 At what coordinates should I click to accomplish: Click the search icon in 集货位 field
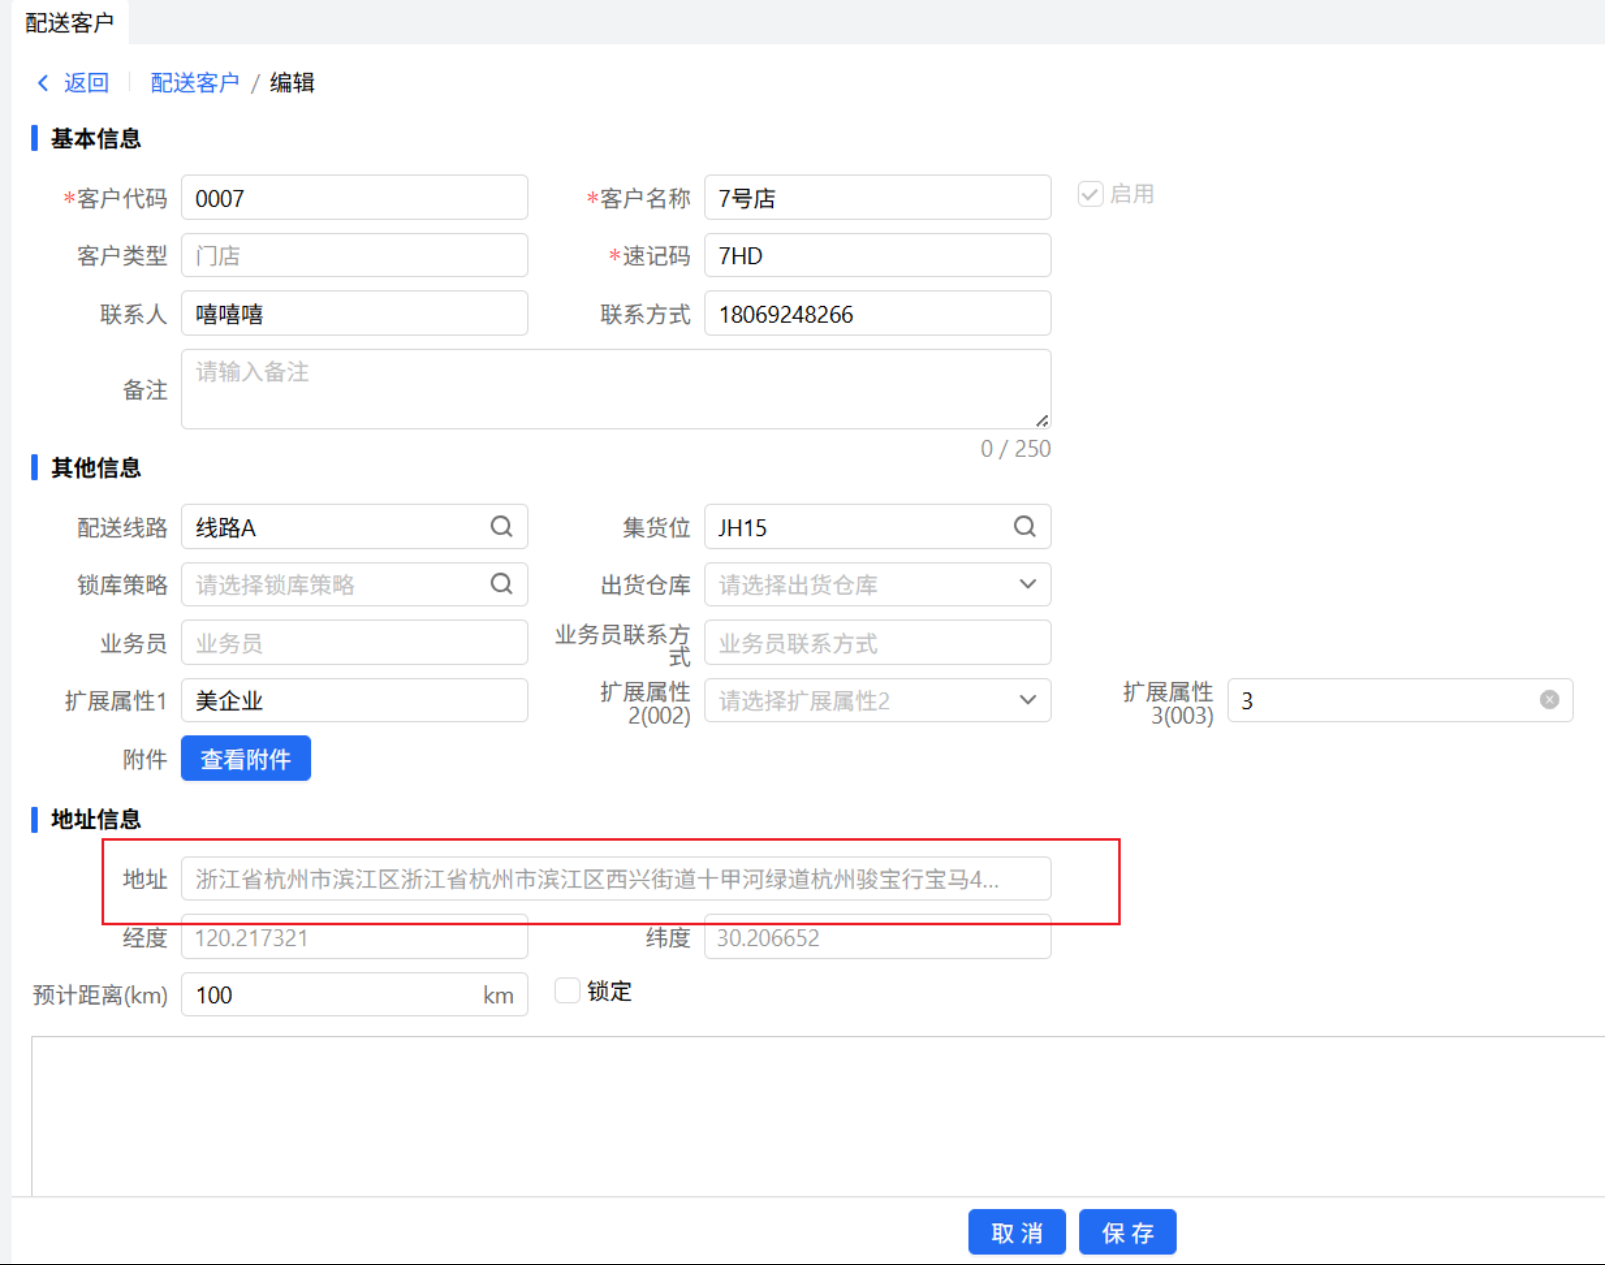[x=1025, y=527]
